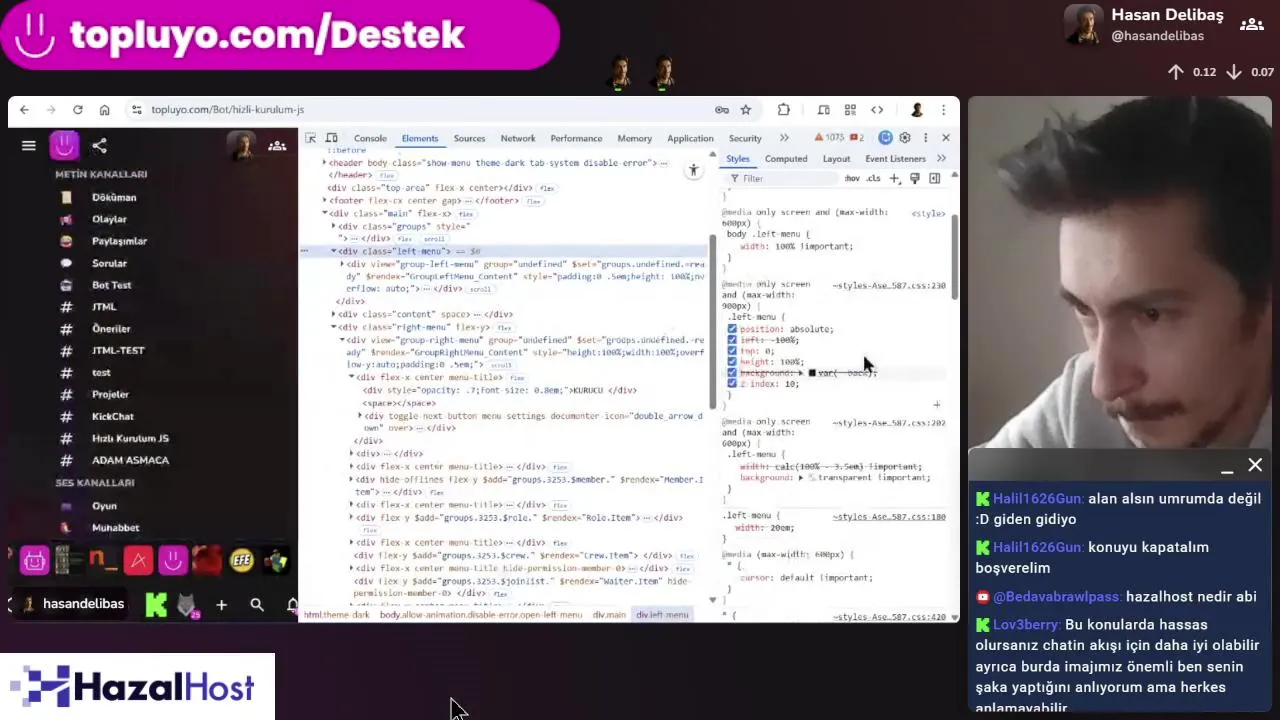This screenshot has height=720, width=1280.
Task: Click the plus icon in Topluyo bottom bar
Action: pyautogui.click(x=221, y=604)
